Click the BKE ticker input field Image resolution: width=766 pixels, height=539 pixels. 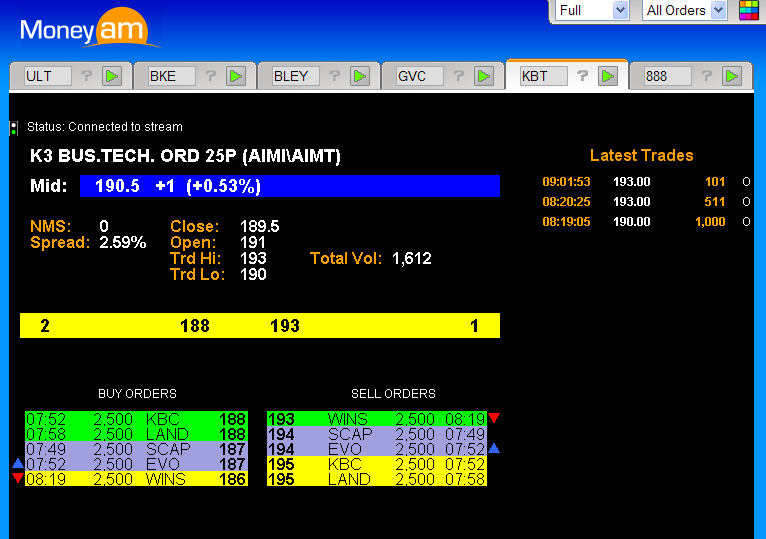pyautogui.click(x=172, y=76)
